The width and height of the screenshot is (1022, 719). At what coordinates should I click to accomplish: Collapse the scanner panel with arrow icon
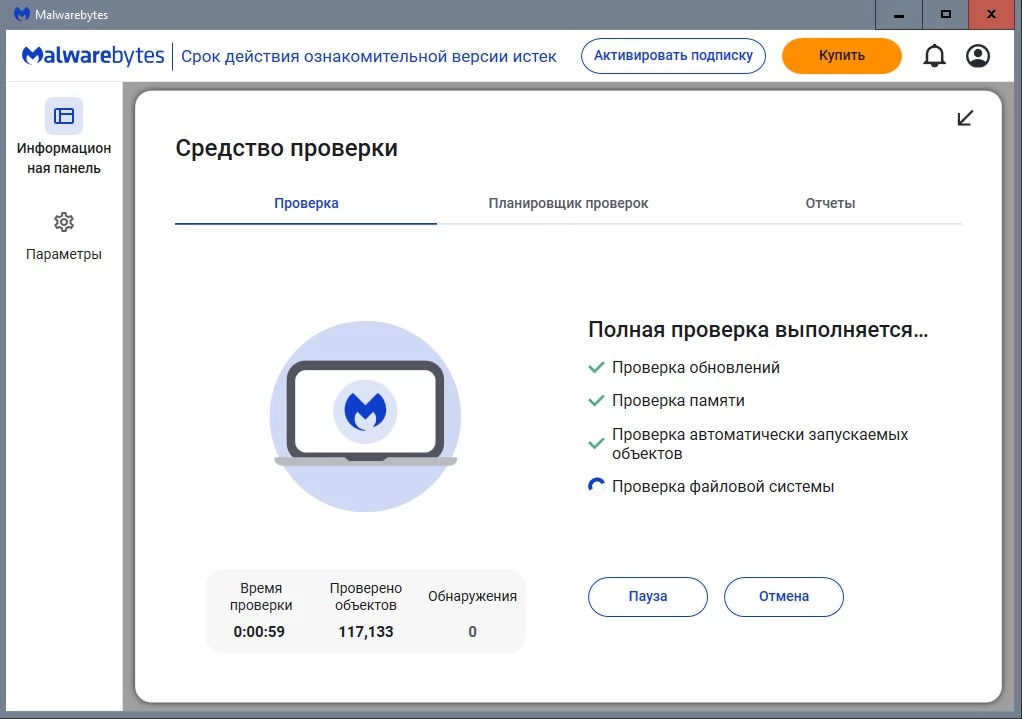click(965, 118)
